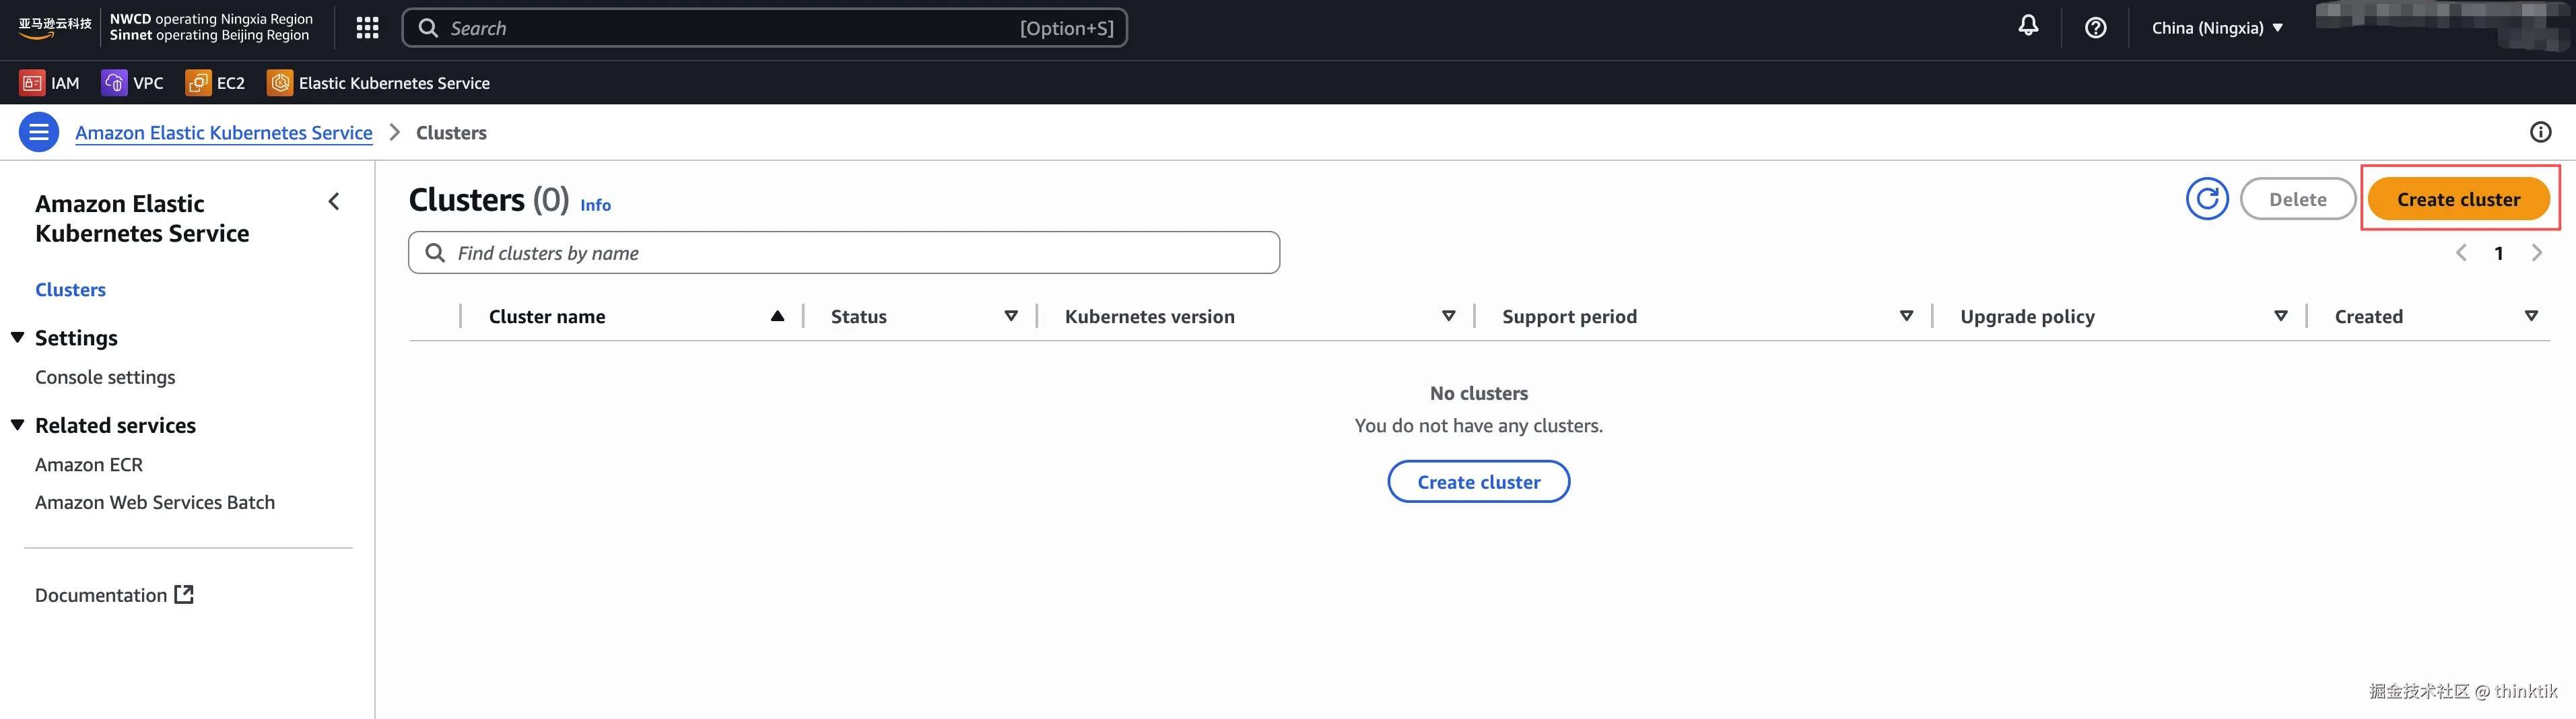Collapse the side navigation panel arrow
The width and height of the screenshot is (2576, 719).
click(x=334, y=202)
